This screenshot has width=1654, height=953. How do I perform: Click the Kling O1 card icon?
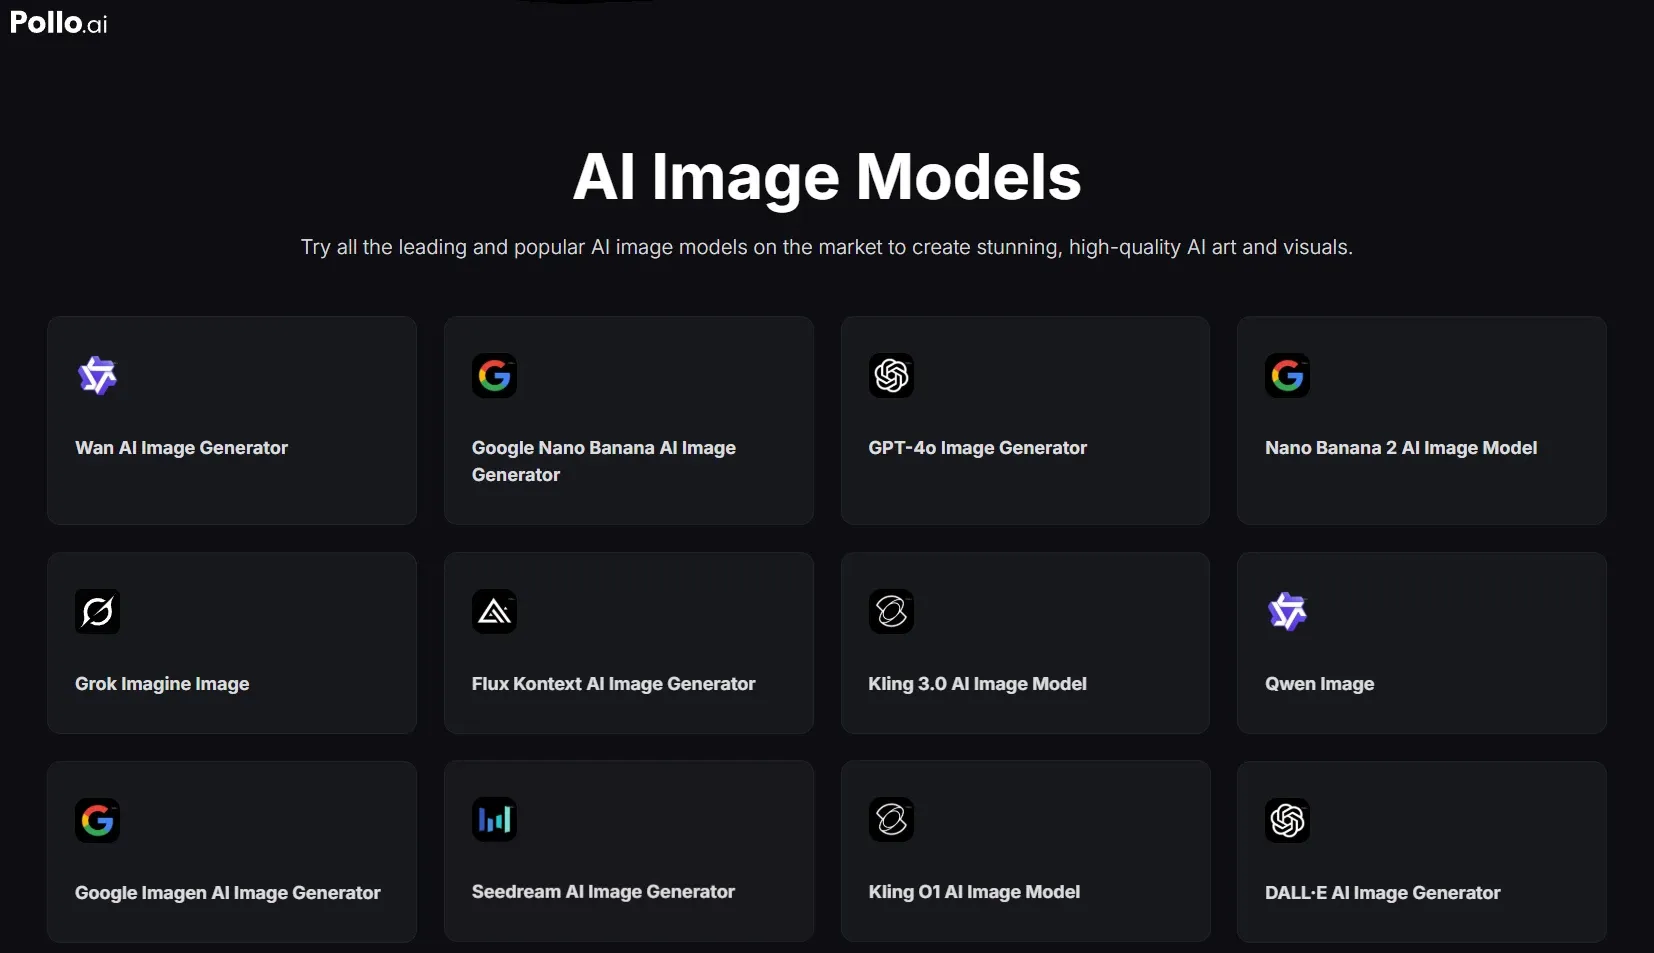[x=891, y=820]
